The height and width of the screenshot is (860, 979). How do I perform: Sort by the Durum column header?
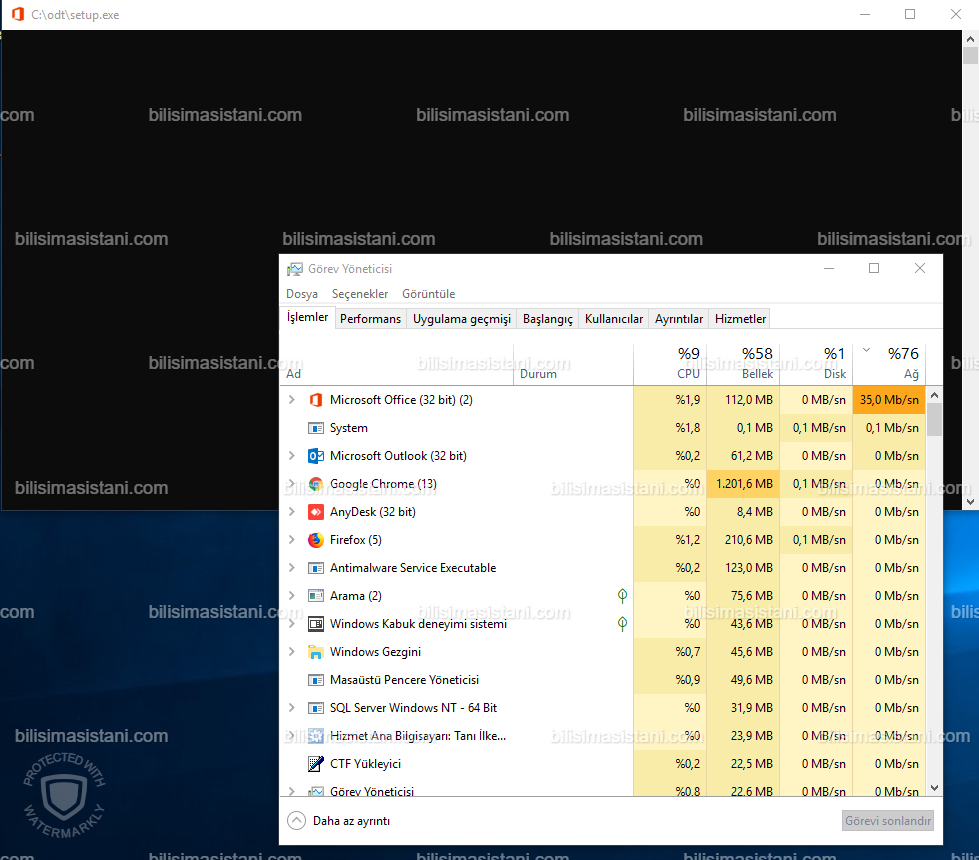pyautogui.click(x=573, y=365)
